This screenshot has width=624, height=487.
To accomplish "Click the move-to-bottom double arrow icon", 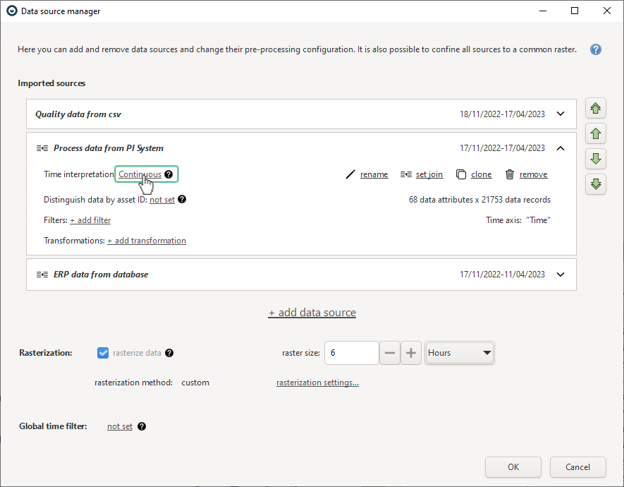I will 595,184.
